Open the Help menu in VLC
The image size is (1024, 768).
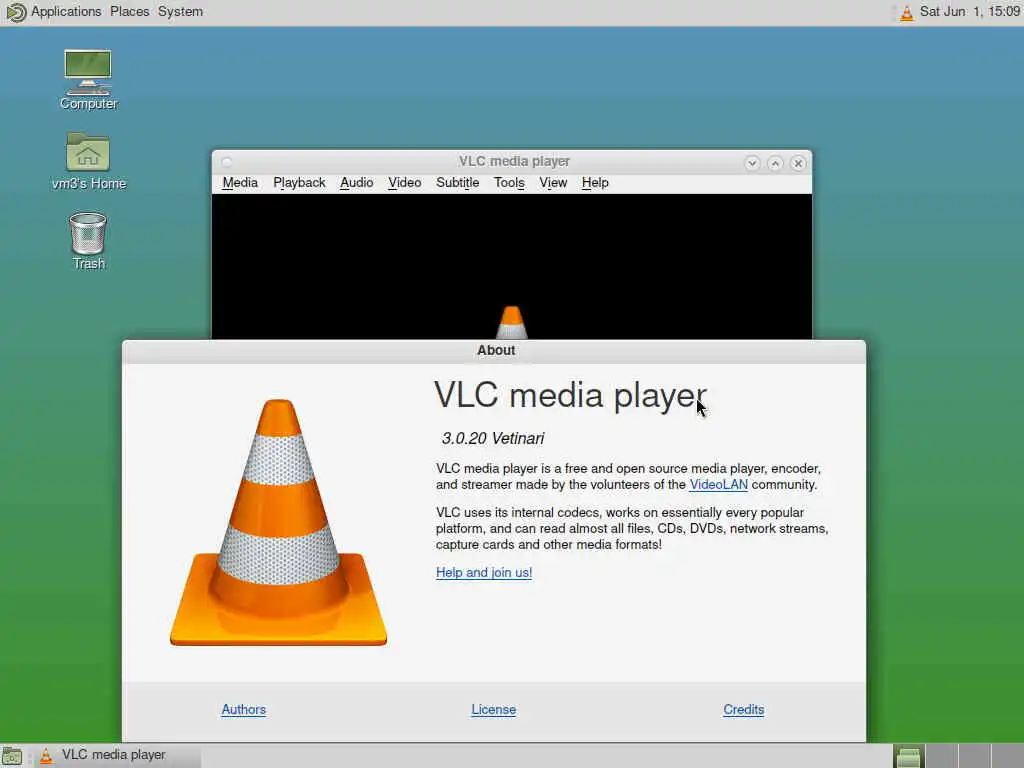tap(595, 183)
